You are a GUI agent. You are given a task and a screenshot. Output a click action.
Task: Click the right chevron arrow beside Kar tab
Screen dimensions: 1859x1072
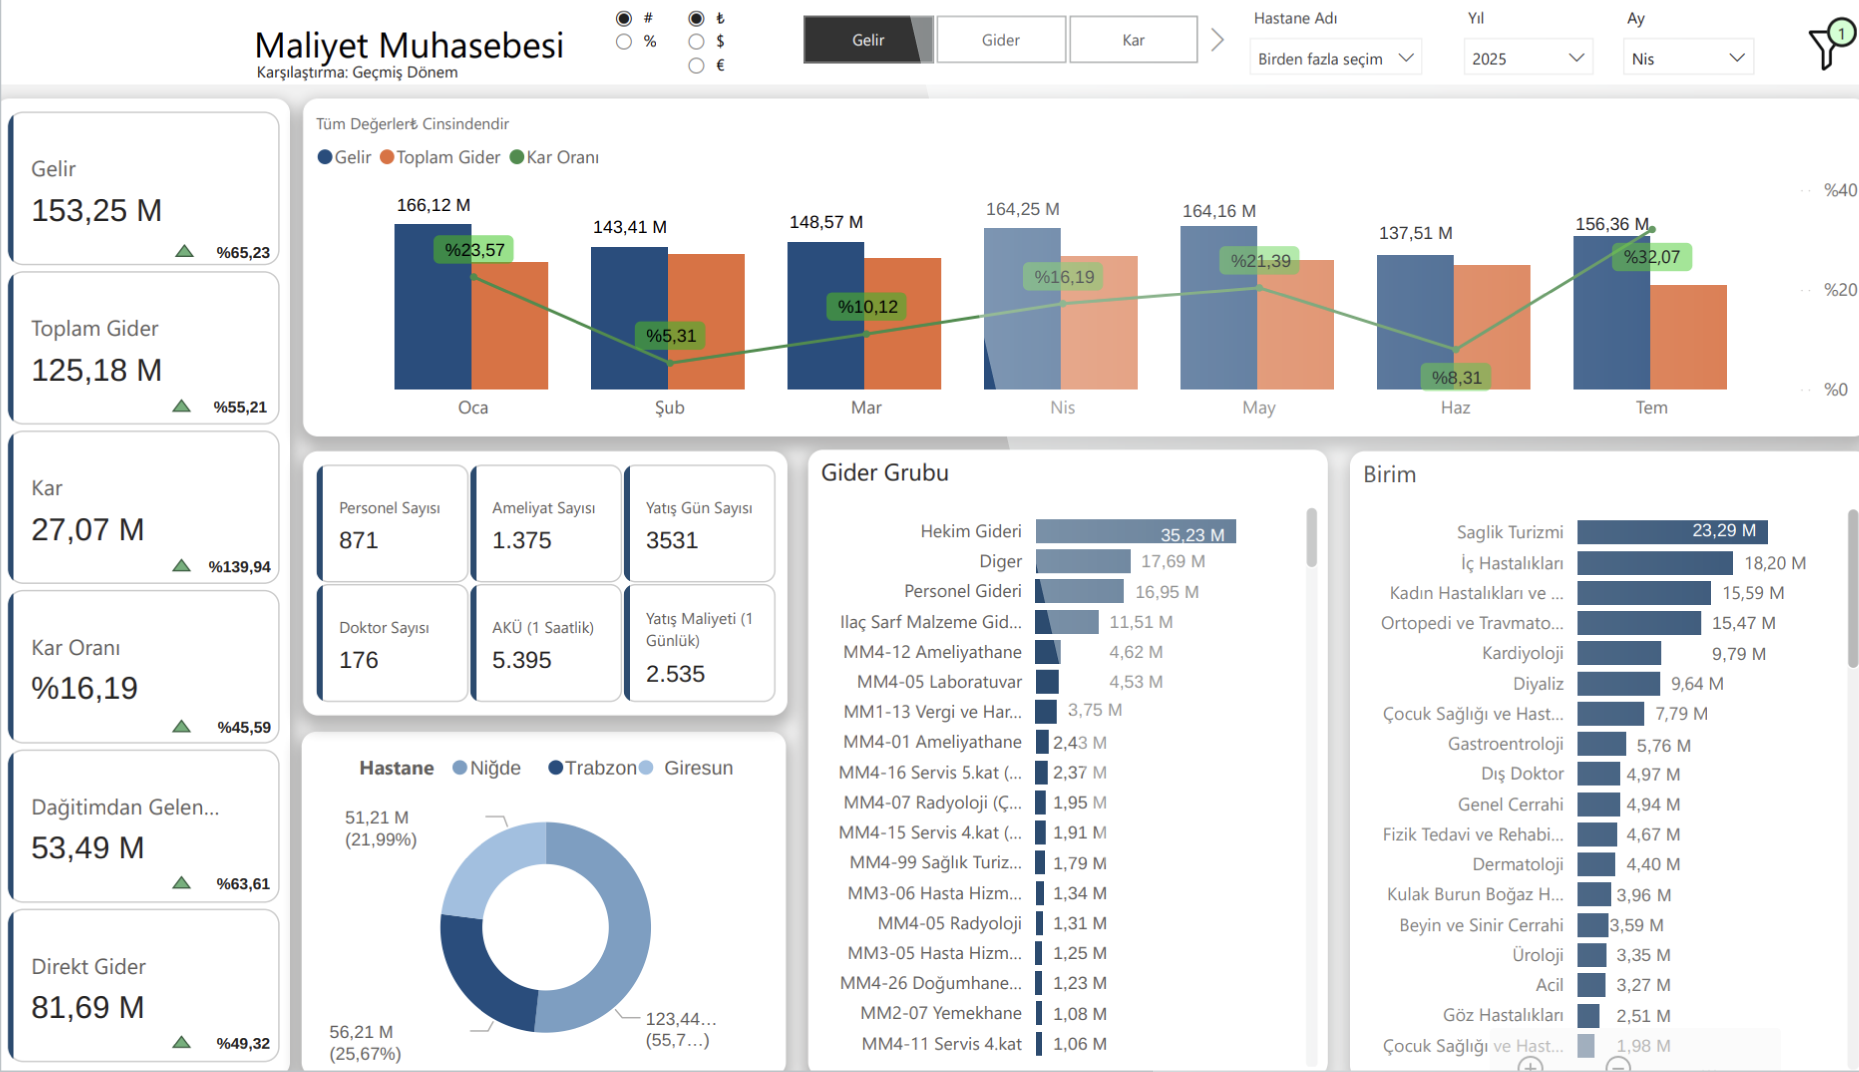pos(1217,40)
